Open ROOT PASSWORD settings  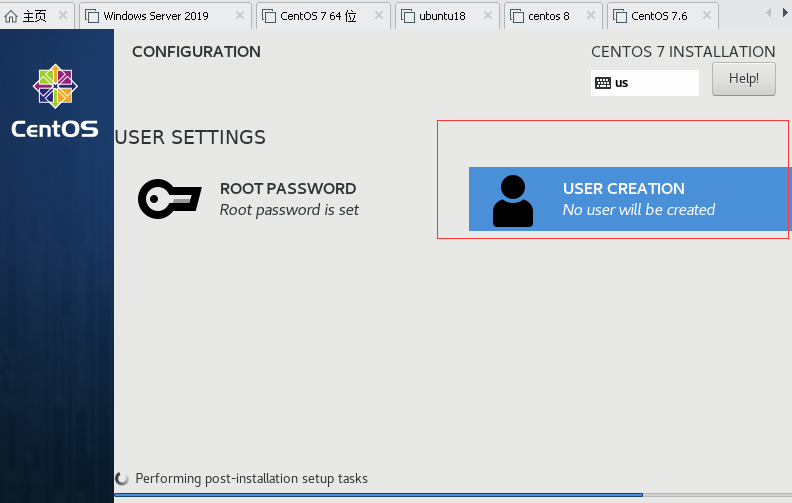click(x=288, y=199)
